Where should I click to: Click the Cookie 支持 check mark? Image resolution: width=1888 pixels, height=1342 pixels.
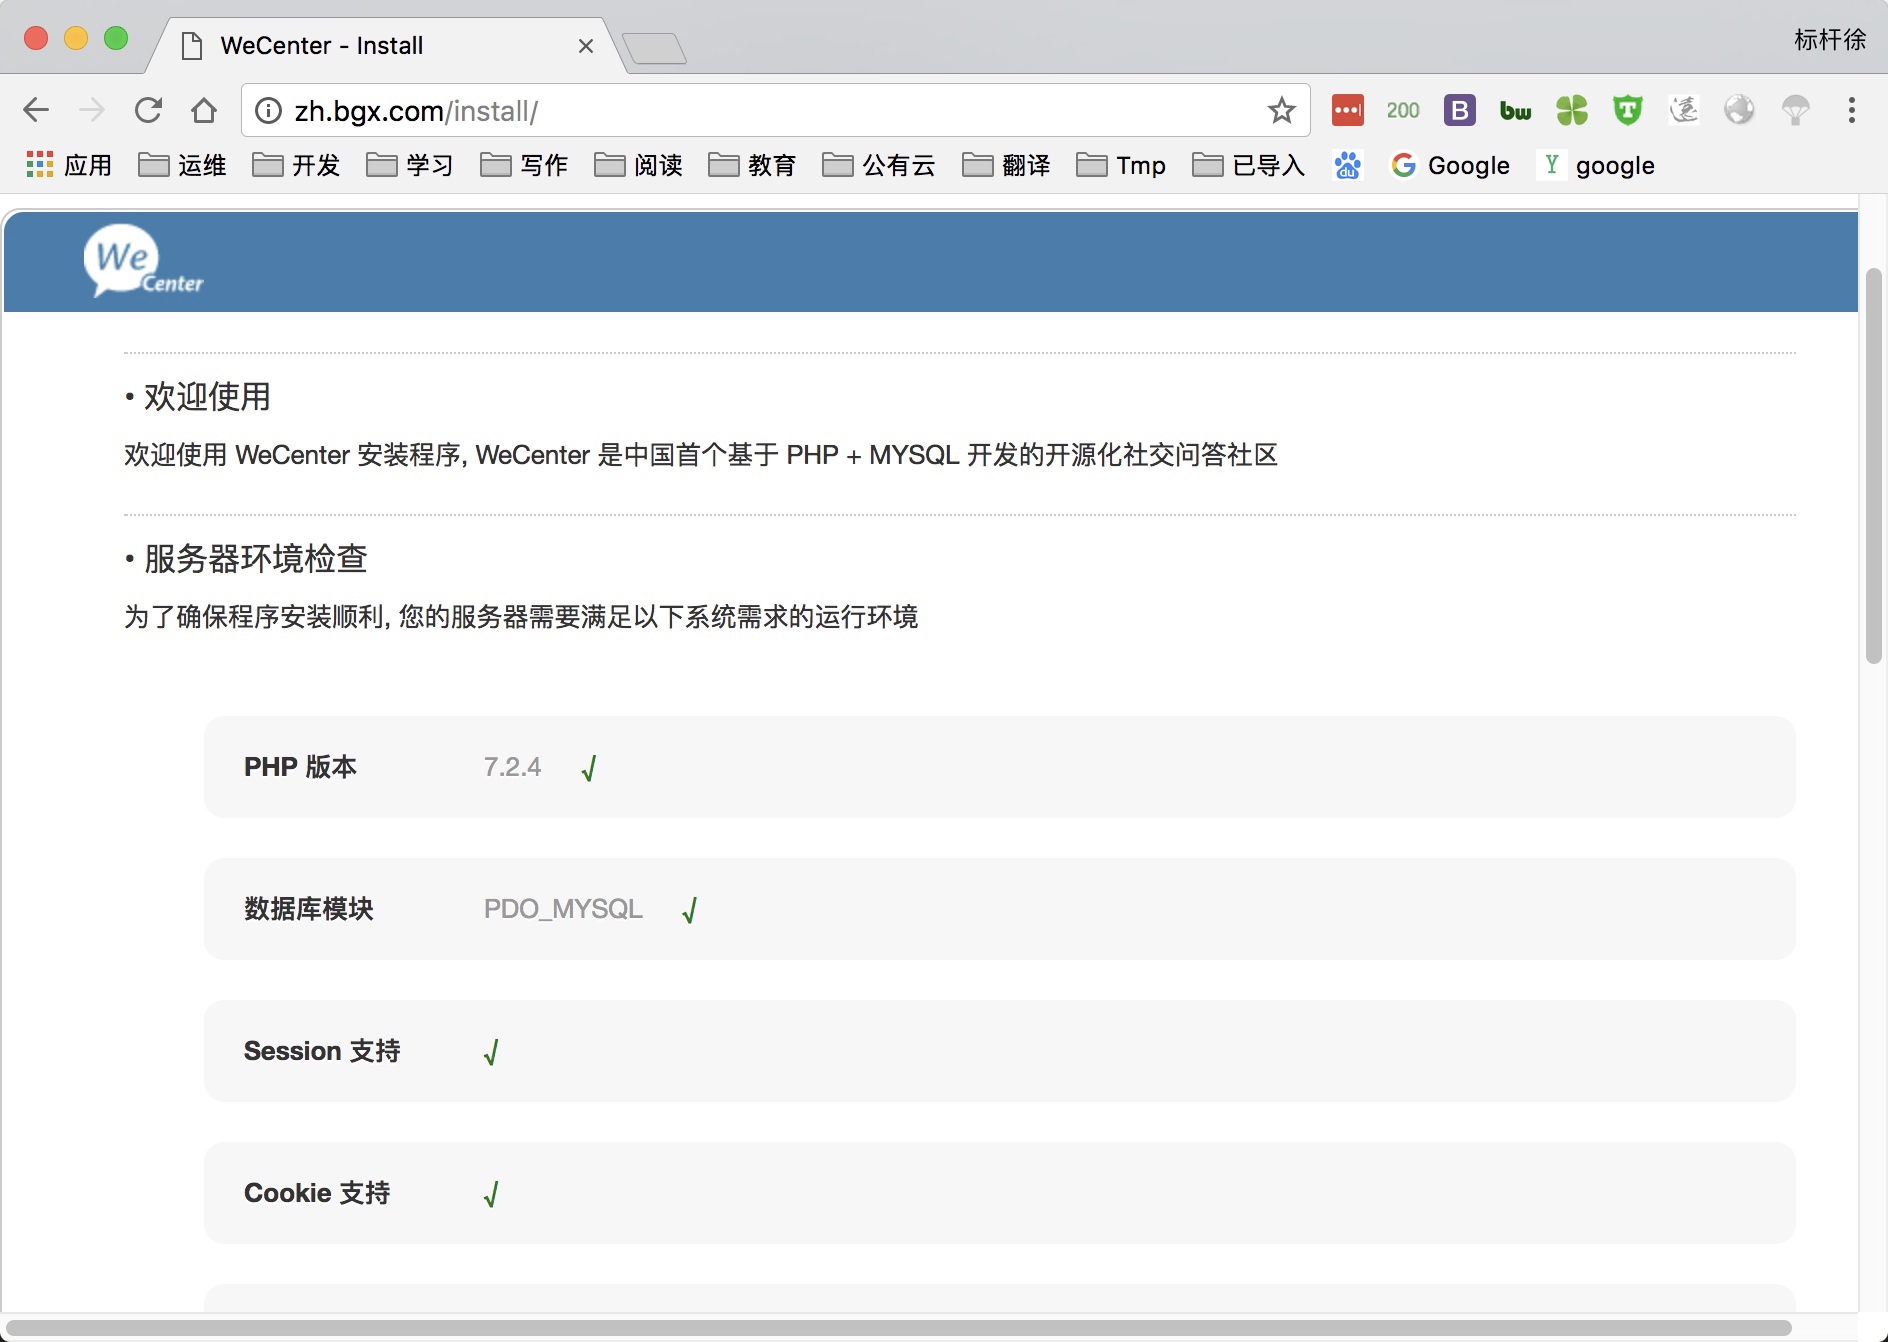tap(491, 1194)
